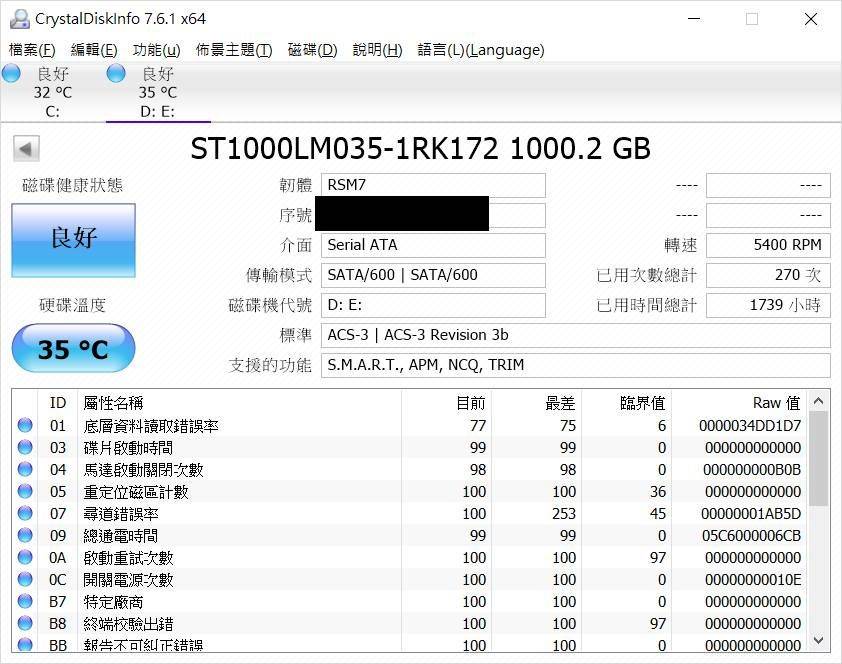
Task: Click status orb of attribute 04 row
Action: (x=25, y=469)
